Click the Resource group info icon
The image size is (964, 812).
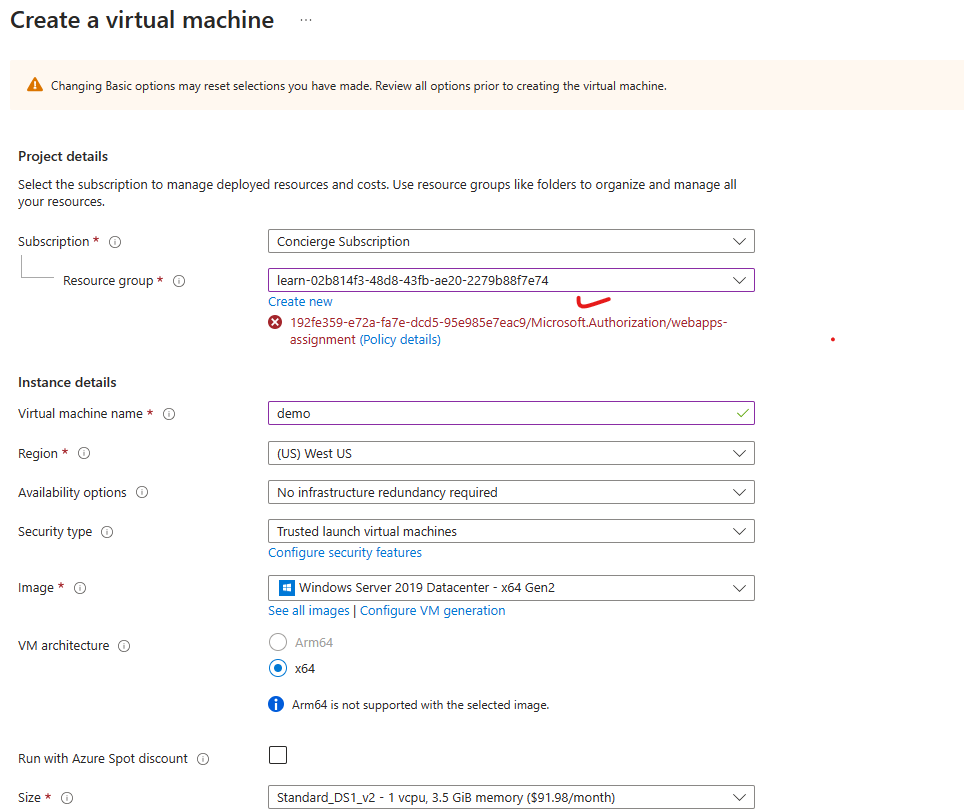179,281
